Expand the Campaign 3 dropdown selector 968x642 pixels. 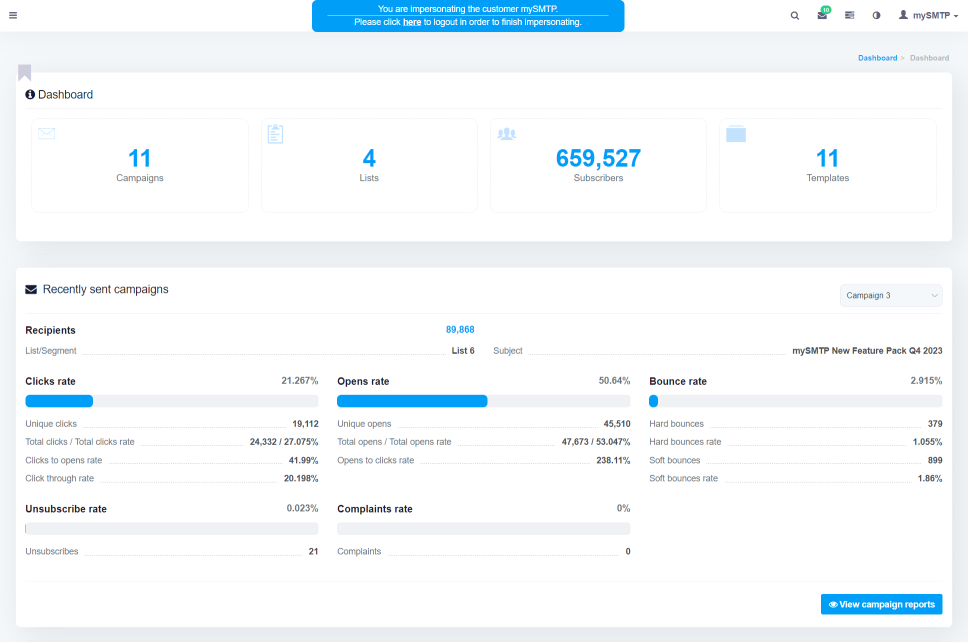(891, 295)
